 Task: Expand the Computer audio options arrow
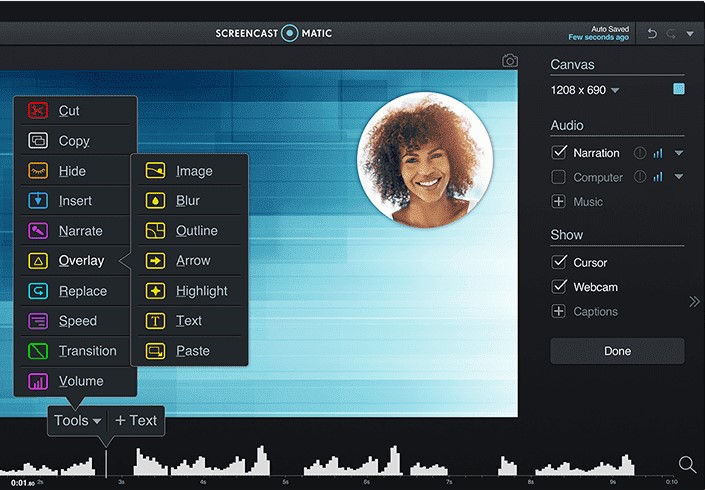coord(679,177)
